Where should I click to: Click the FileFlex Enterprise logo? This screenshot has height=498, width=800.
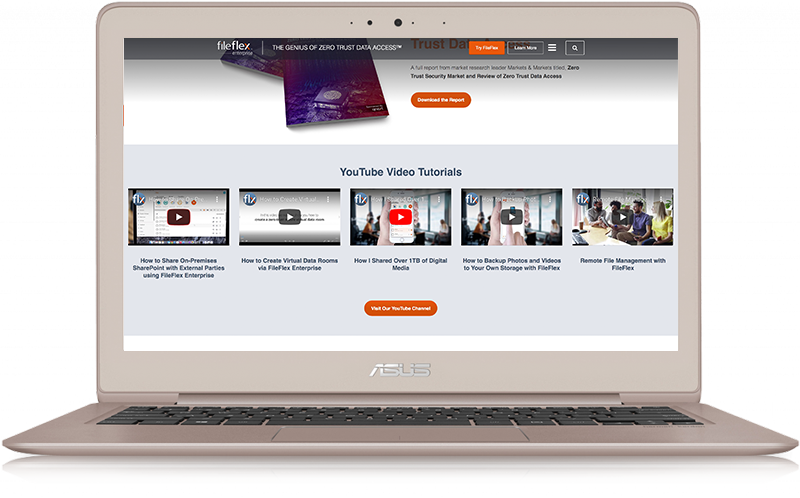[235, 47]
